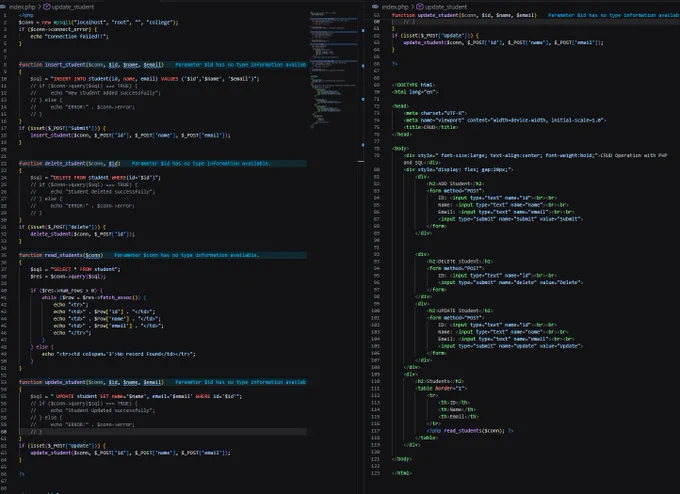Viewport: 680px width, 494px height.
Task: Click the <th>Email</th> line
Action: pyautogui.click(x=458, y=417)
